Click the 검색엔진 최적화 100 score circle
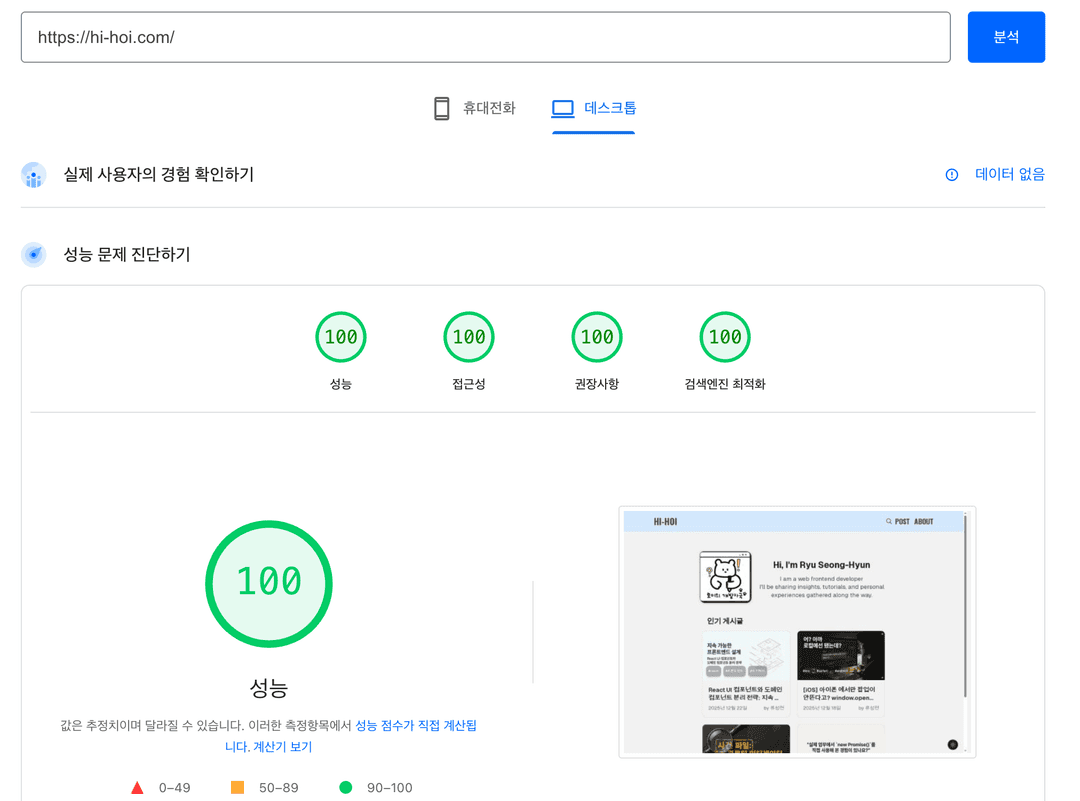This screenshot has height=801, width=1080. click(725, 337)
